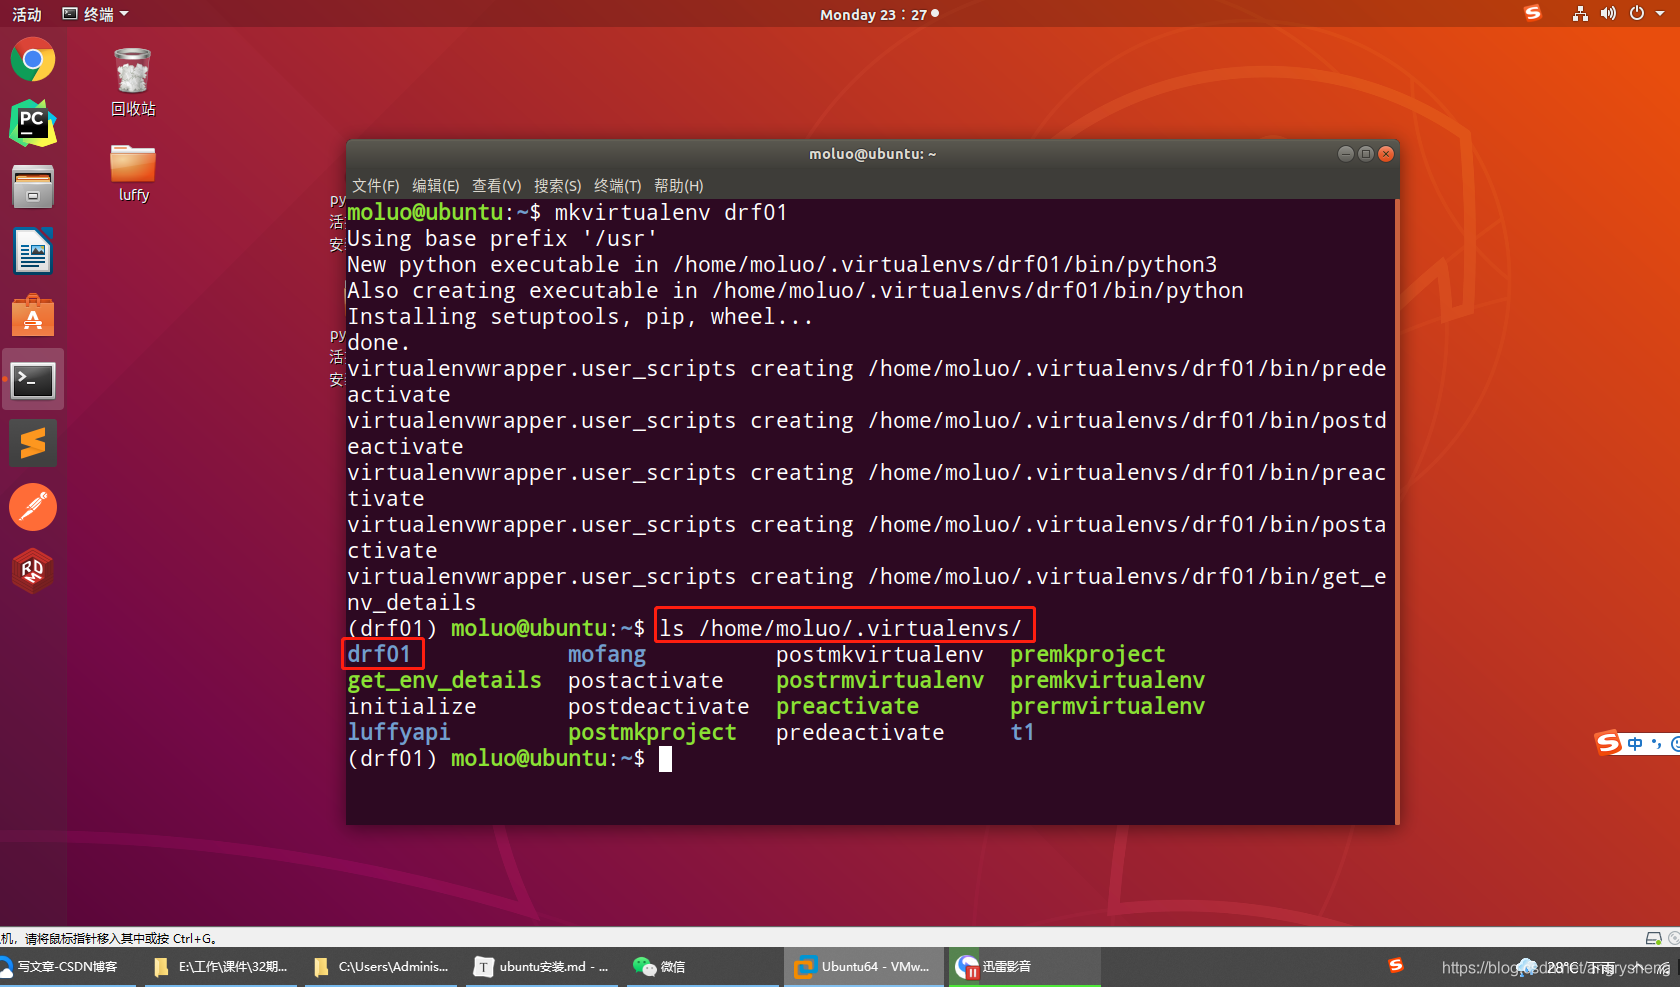Click the floating Sogou input toolbar logo
Image resolution: width=1680 pixels, height=987 pixels.
pyautogui.click(x=1608, y=743)
